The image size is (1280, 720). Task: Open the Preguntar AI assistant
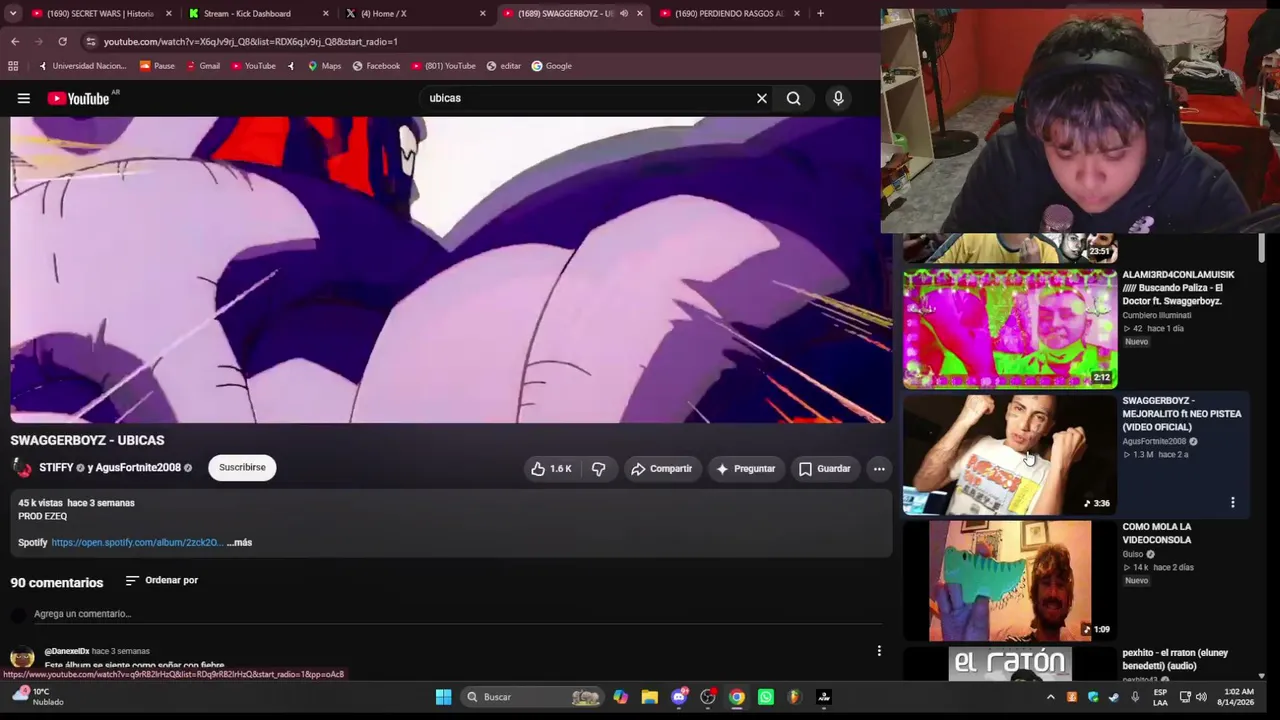pyautogui.click(x=745, y=468)
